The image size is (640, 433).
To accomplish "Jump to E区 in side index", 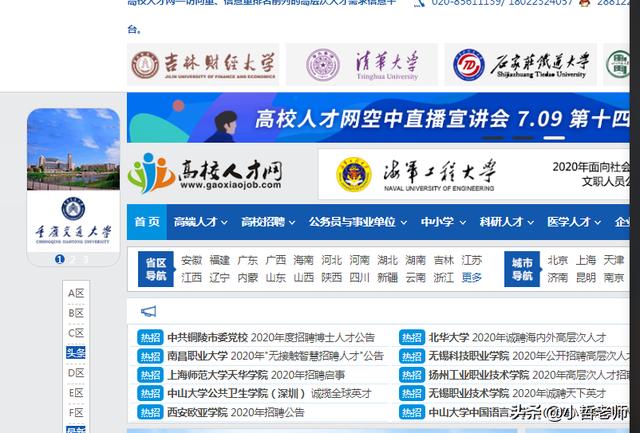I will point(76,393).
